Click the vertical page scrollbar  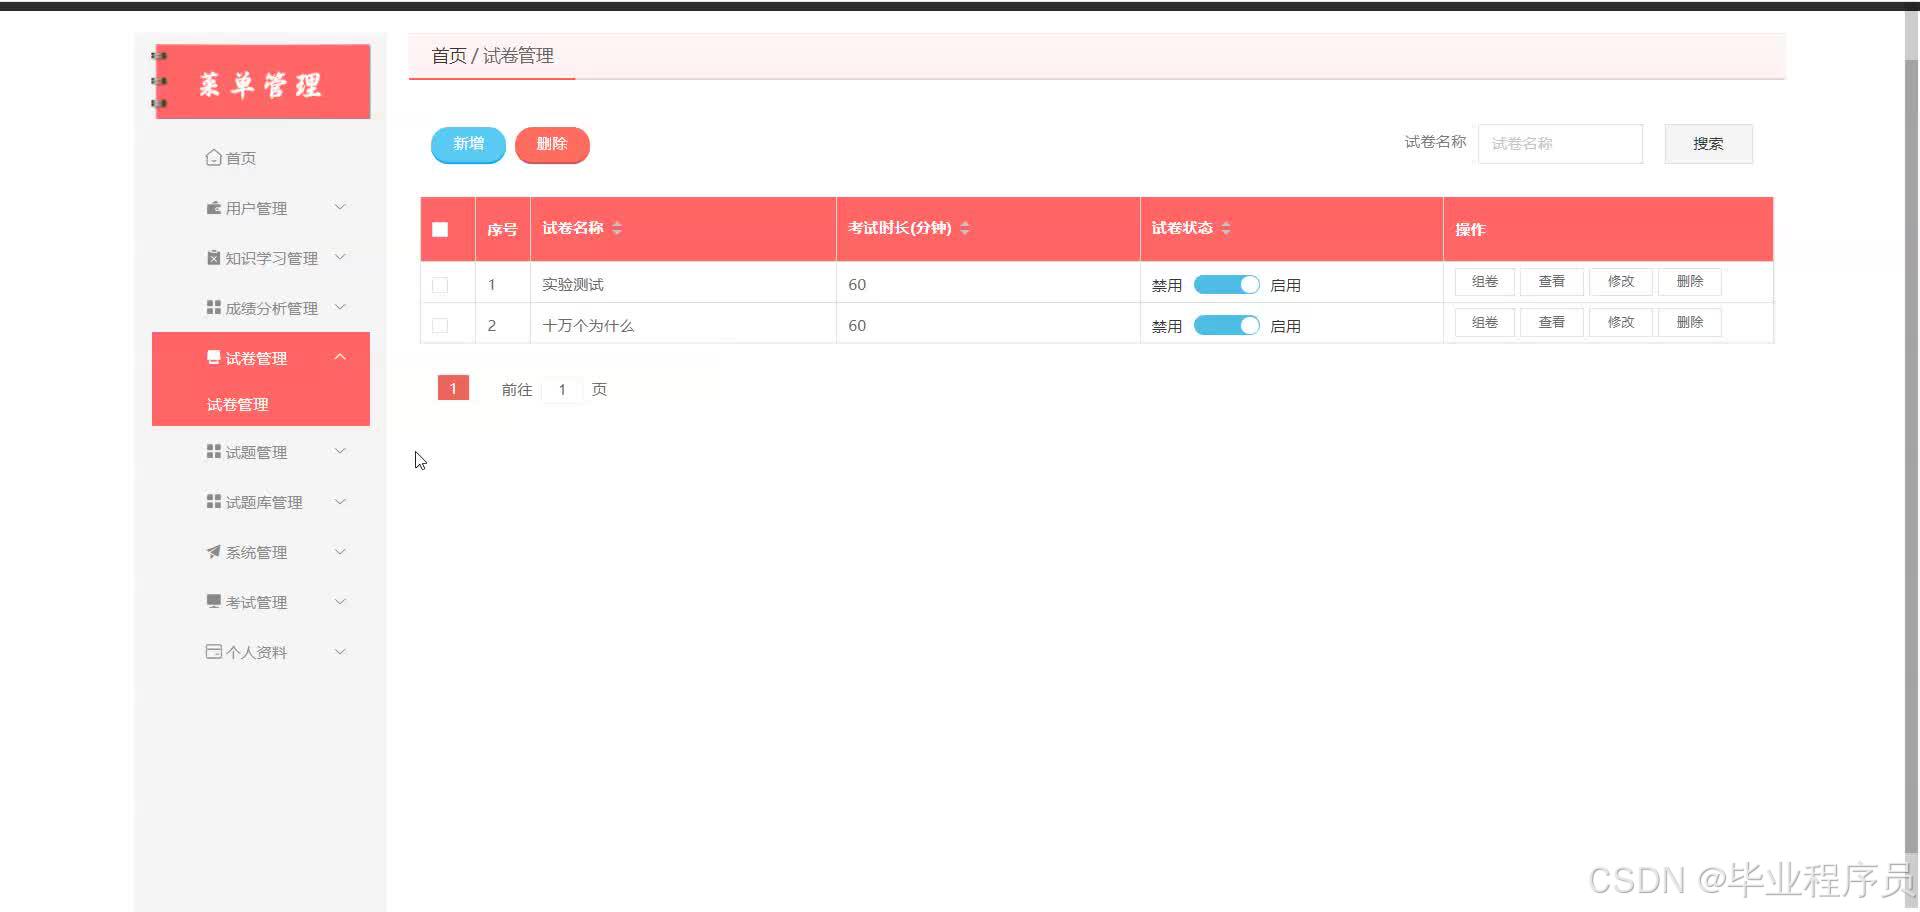tap(1911, 455)
